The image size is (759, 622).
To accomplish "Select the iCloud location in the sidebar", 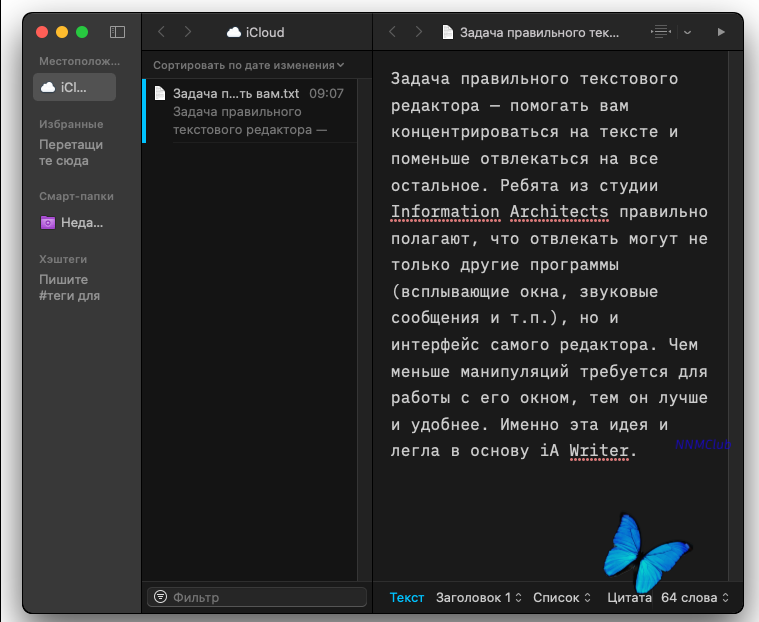I will [74, 87].
